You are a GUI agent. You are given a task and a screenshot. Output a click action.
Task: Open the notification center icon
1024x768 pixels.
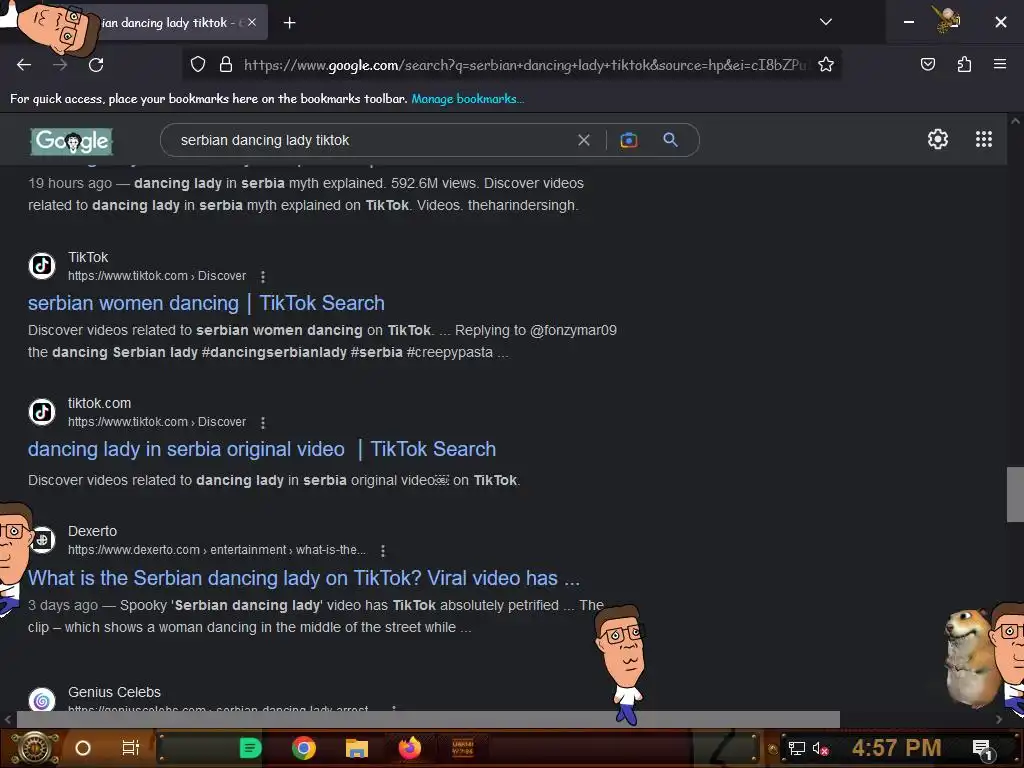[x=982, y=748]
